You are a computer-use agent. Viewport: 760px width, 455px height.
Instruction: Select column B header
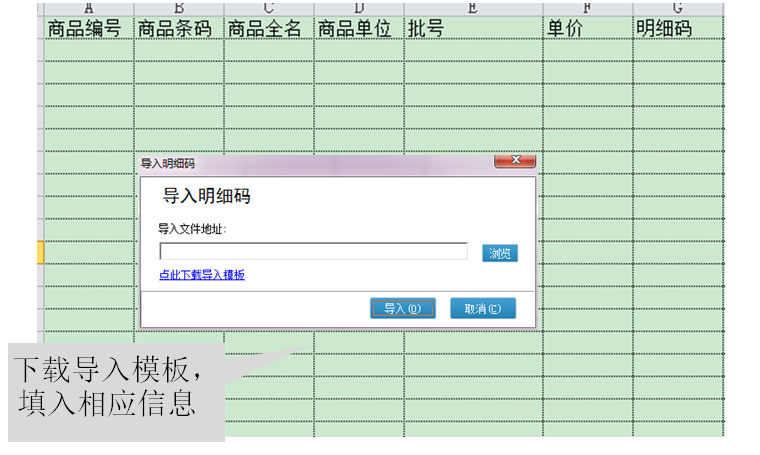point(178,9)
